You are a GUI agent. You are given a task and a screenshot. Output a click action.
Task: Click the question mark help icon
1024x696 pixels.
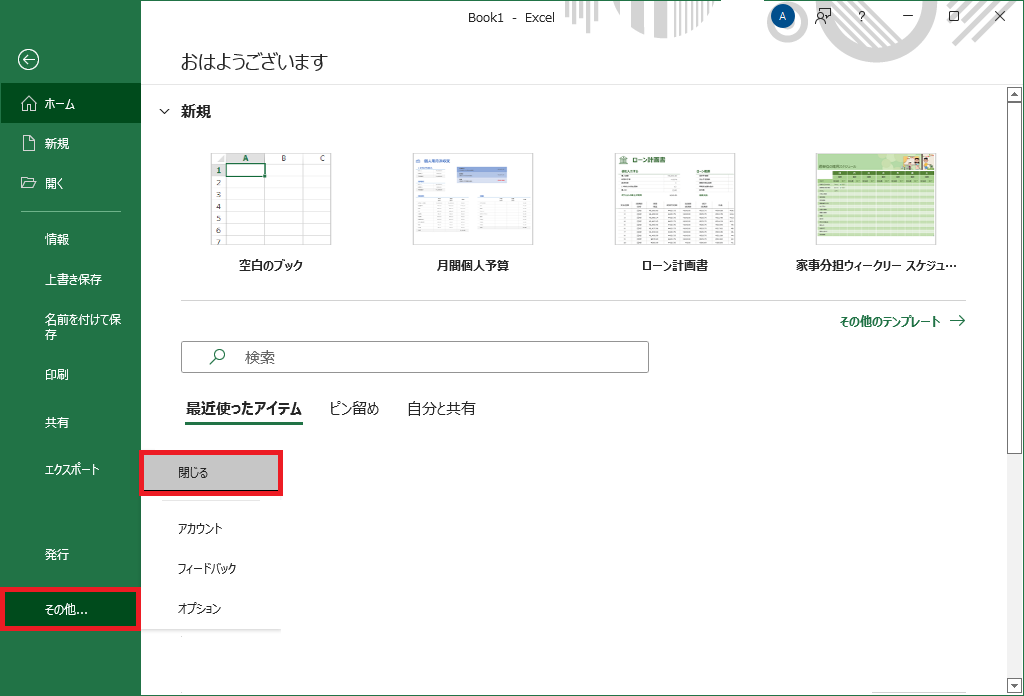pyautogui.click(x=861, y=17)
